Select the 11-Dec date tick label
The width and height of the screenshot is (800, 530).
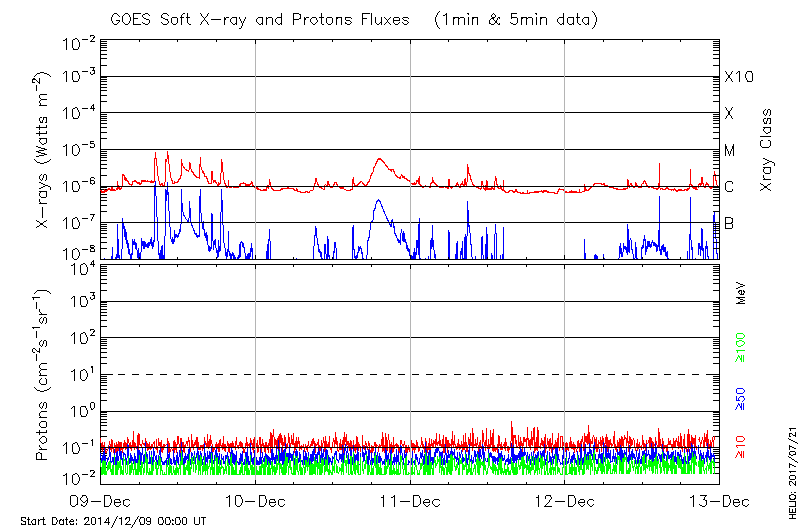[410, 500]
